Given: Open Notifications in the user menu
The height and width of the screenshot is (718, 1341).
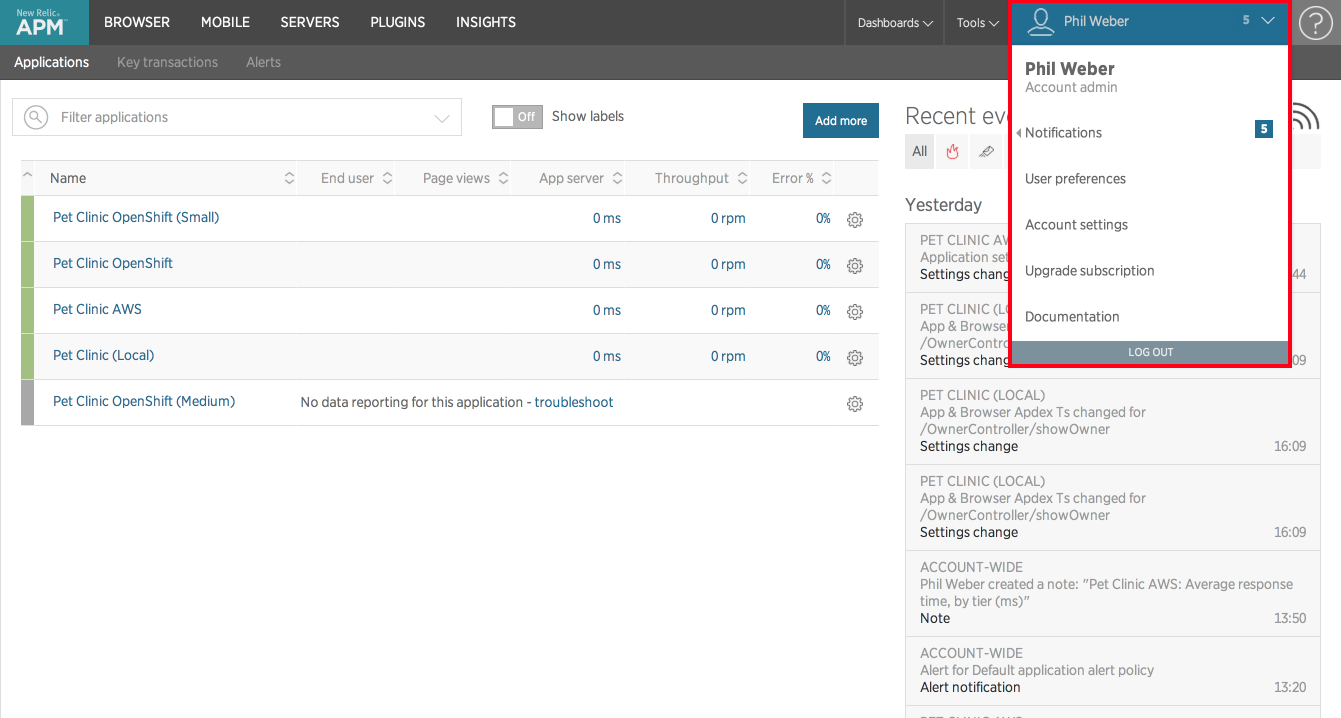Looking at the screenshot, I should coord(1063,133).
